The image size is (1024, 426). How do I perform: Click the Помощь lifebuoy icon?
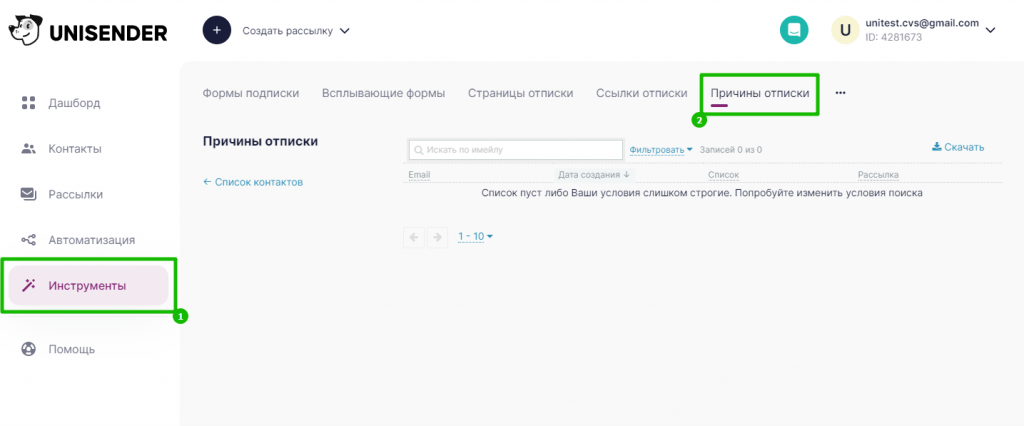[28, 349]
